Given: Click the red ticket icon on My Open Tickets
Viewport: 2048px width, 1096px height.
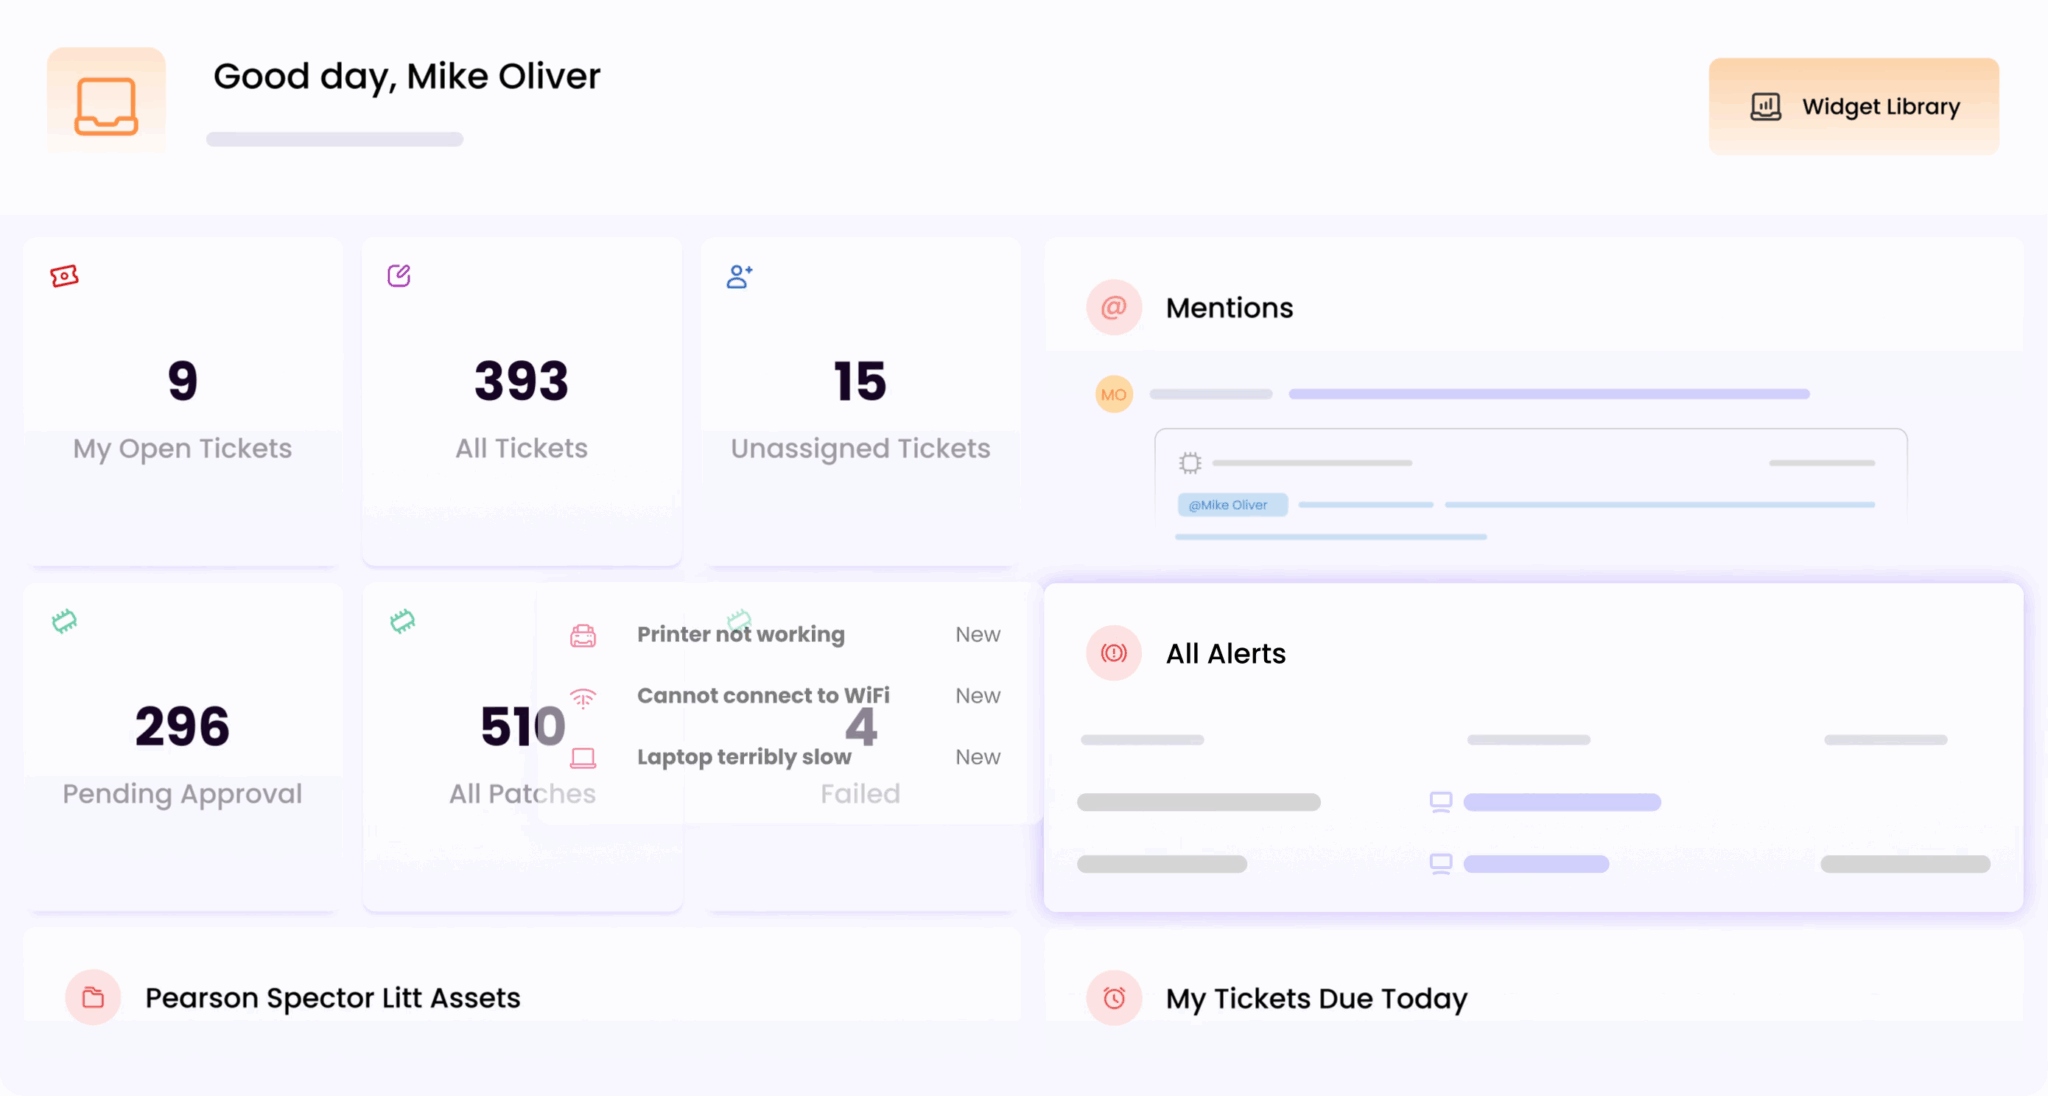Looking at the screenshot, I should pyautogui.click(x=65, y=276).
